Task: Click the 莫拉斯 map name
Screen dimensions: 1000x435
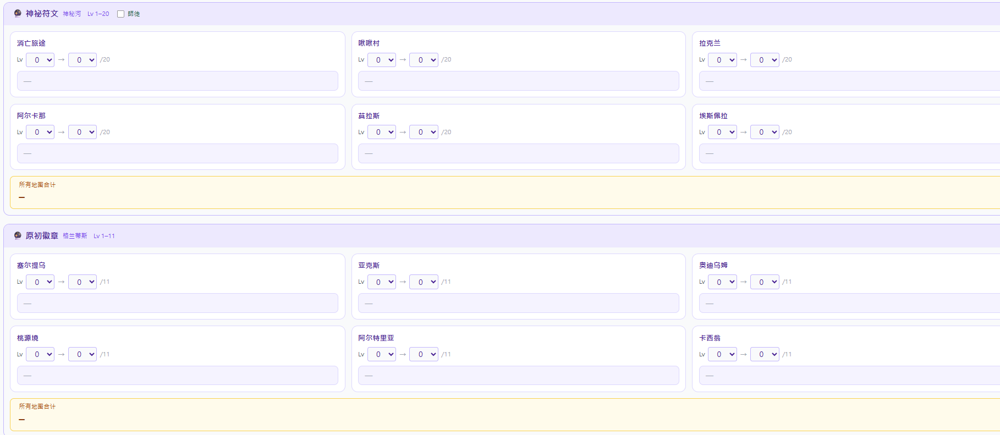Action: coord(369,115)
